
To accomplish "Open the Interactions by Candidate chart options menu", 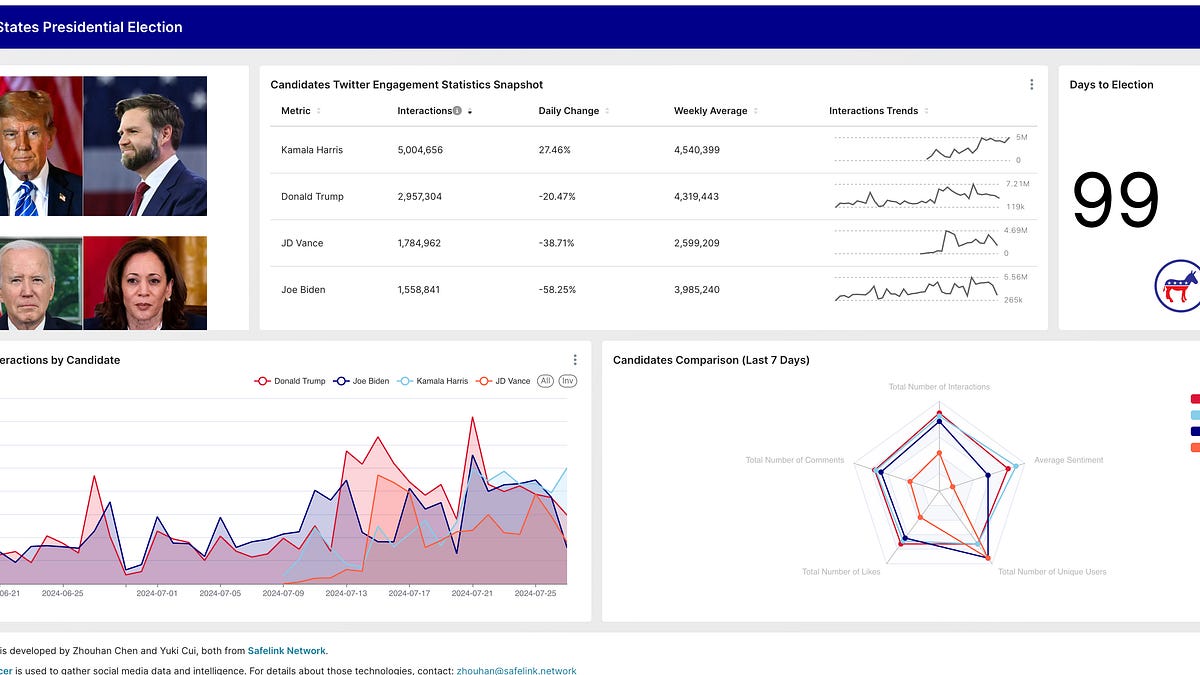I will point(575,360).
